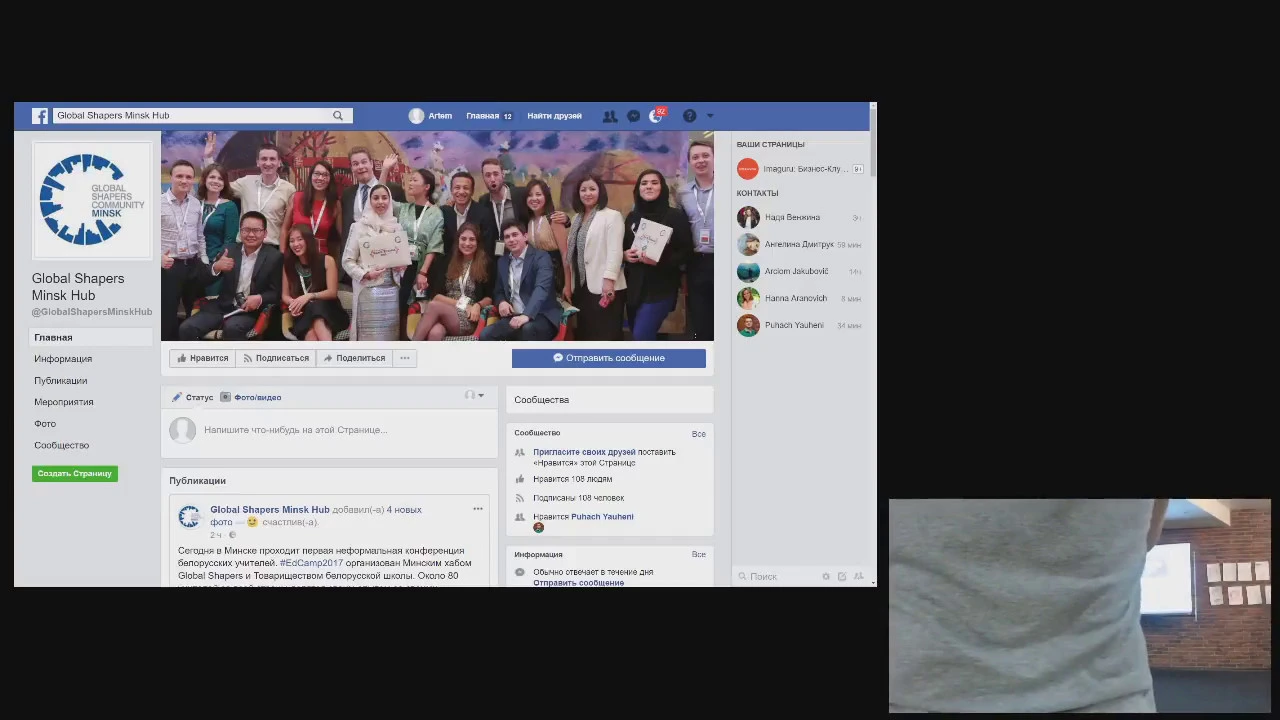The image size is (1280, 720).
Task: Click create group icon in chat bar
Action: [858, 577]
